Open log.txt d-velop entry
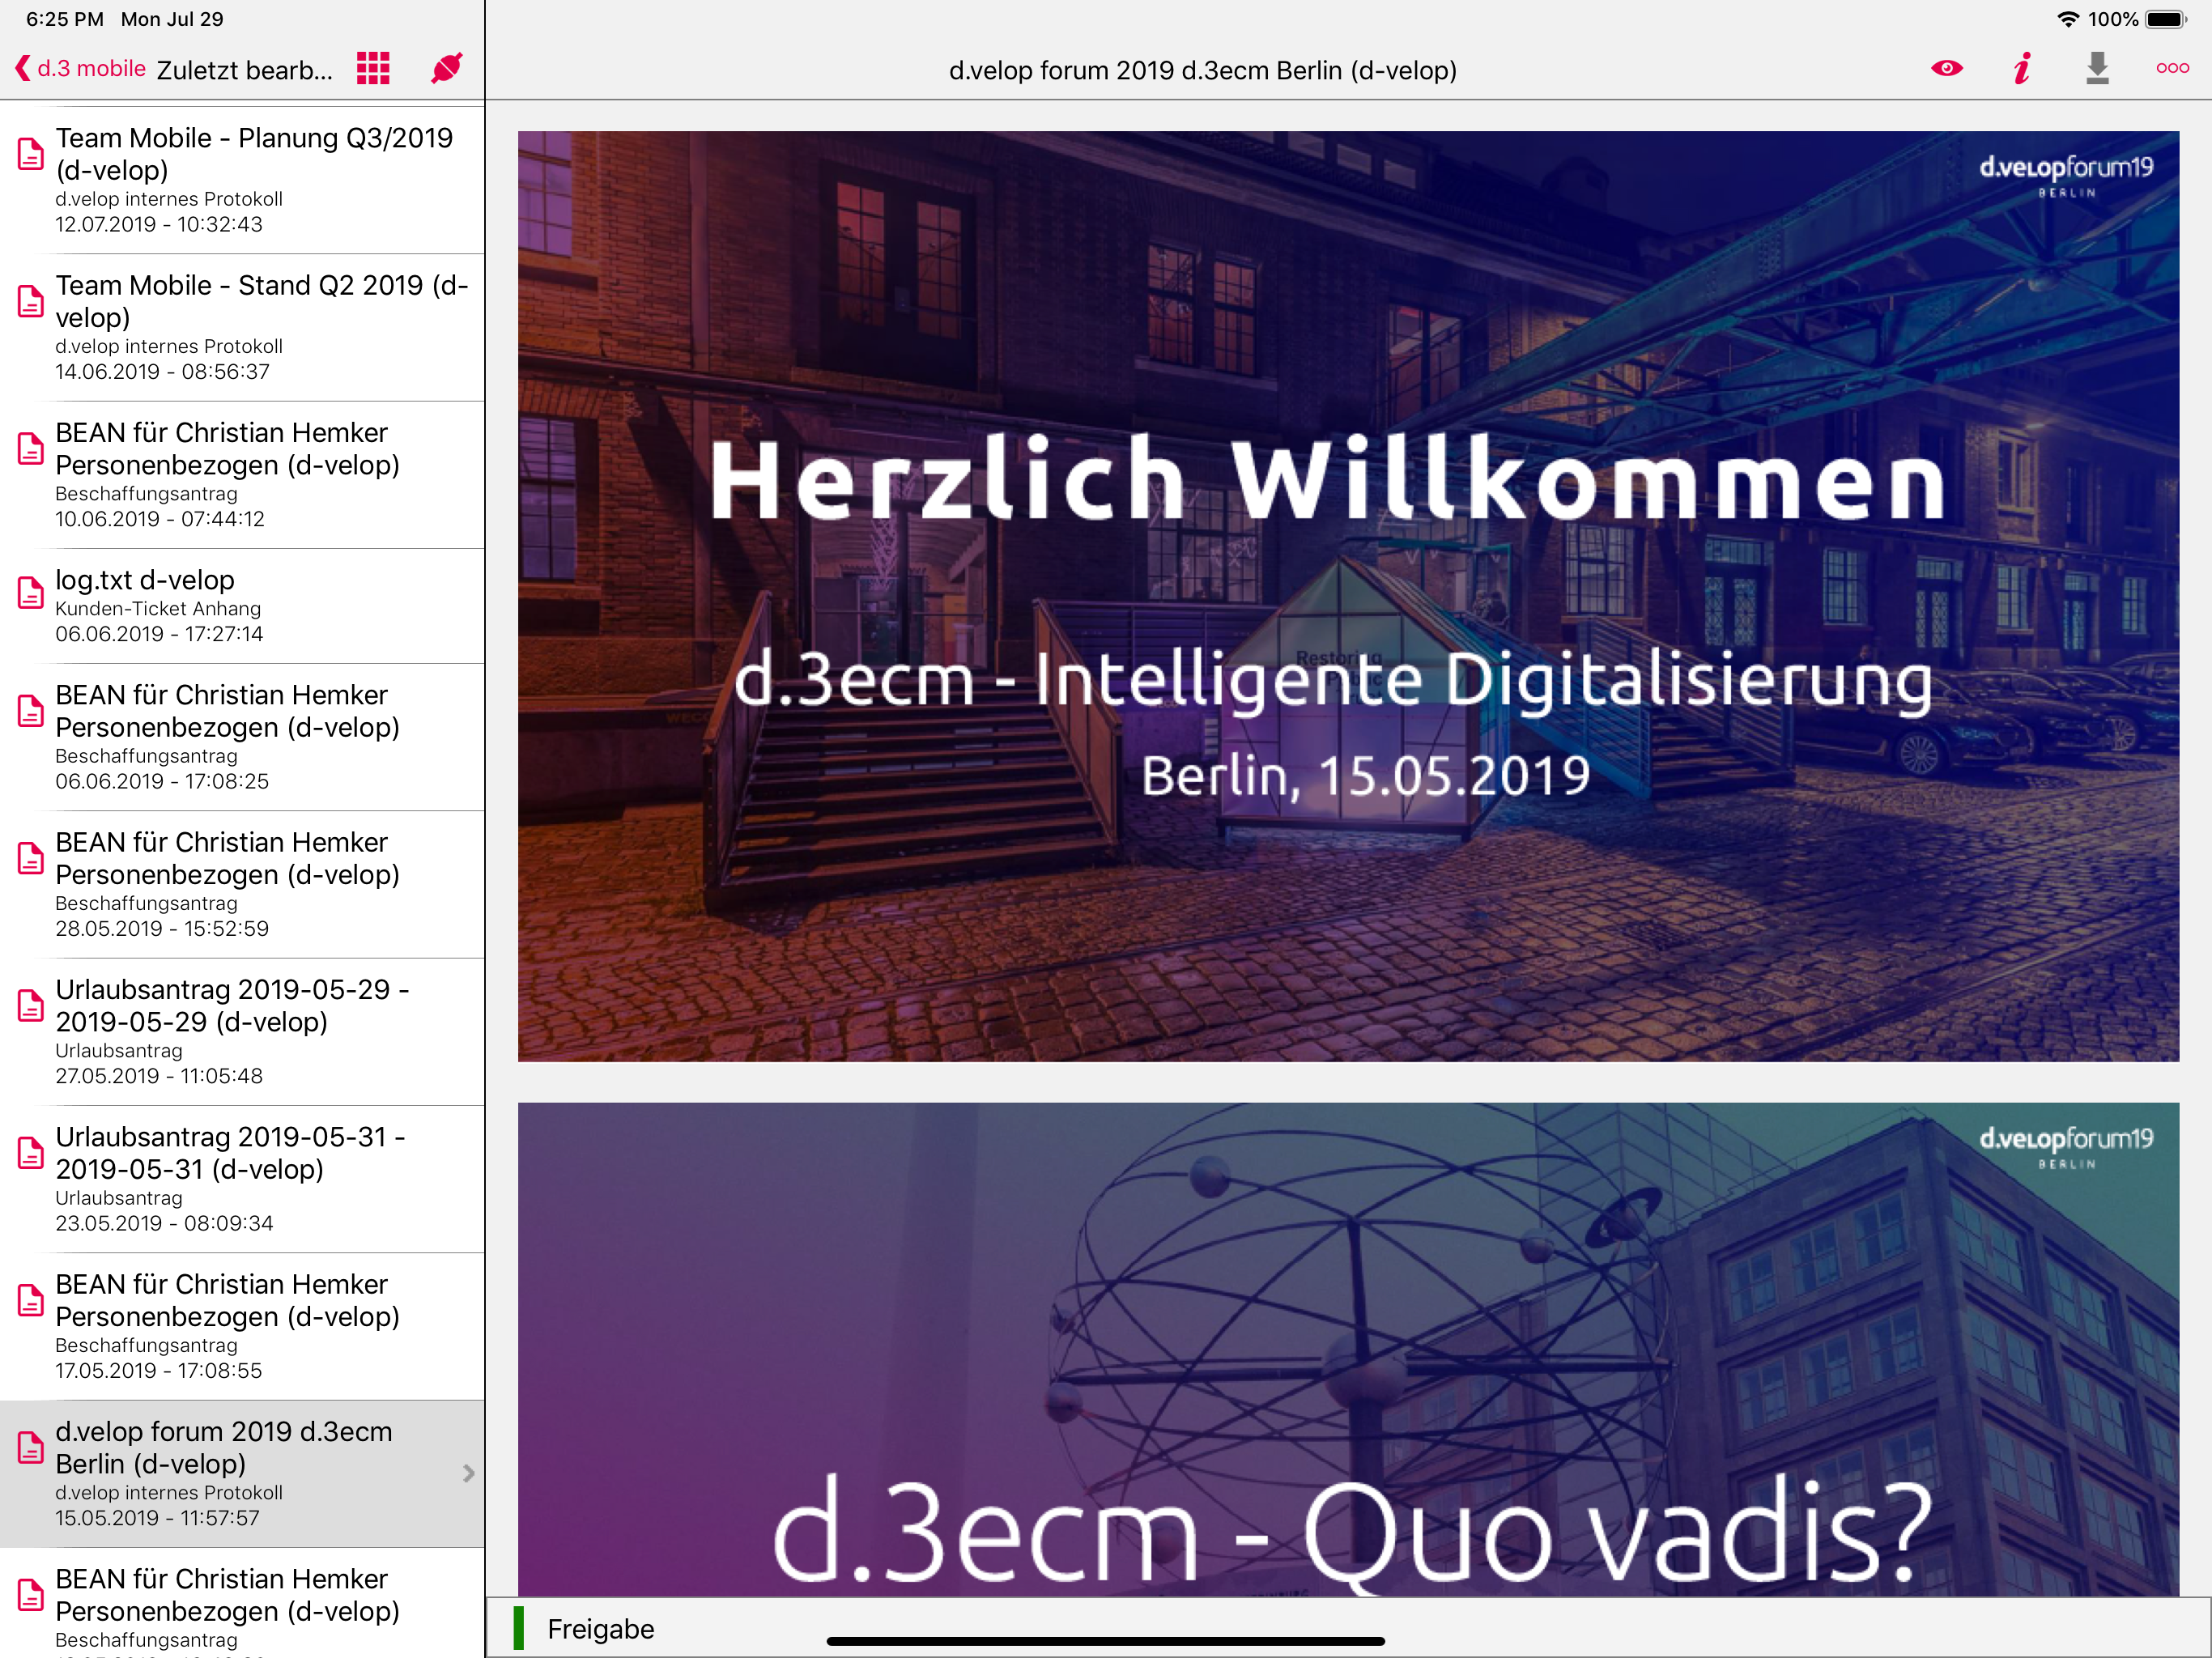2212x1658 pixels. (242, 606)
